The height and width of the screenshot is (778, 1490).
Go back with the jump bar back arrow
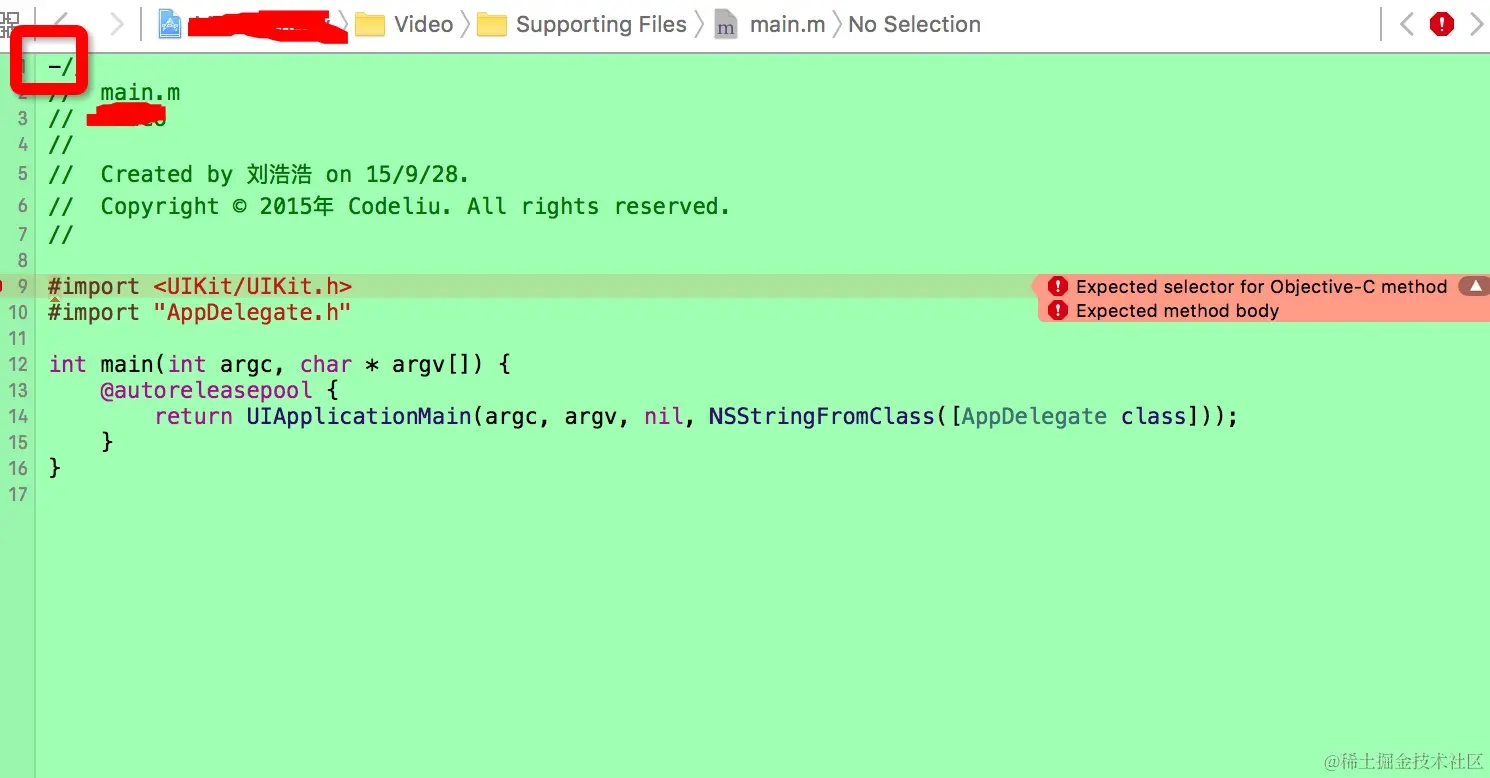tap(63, 23)
